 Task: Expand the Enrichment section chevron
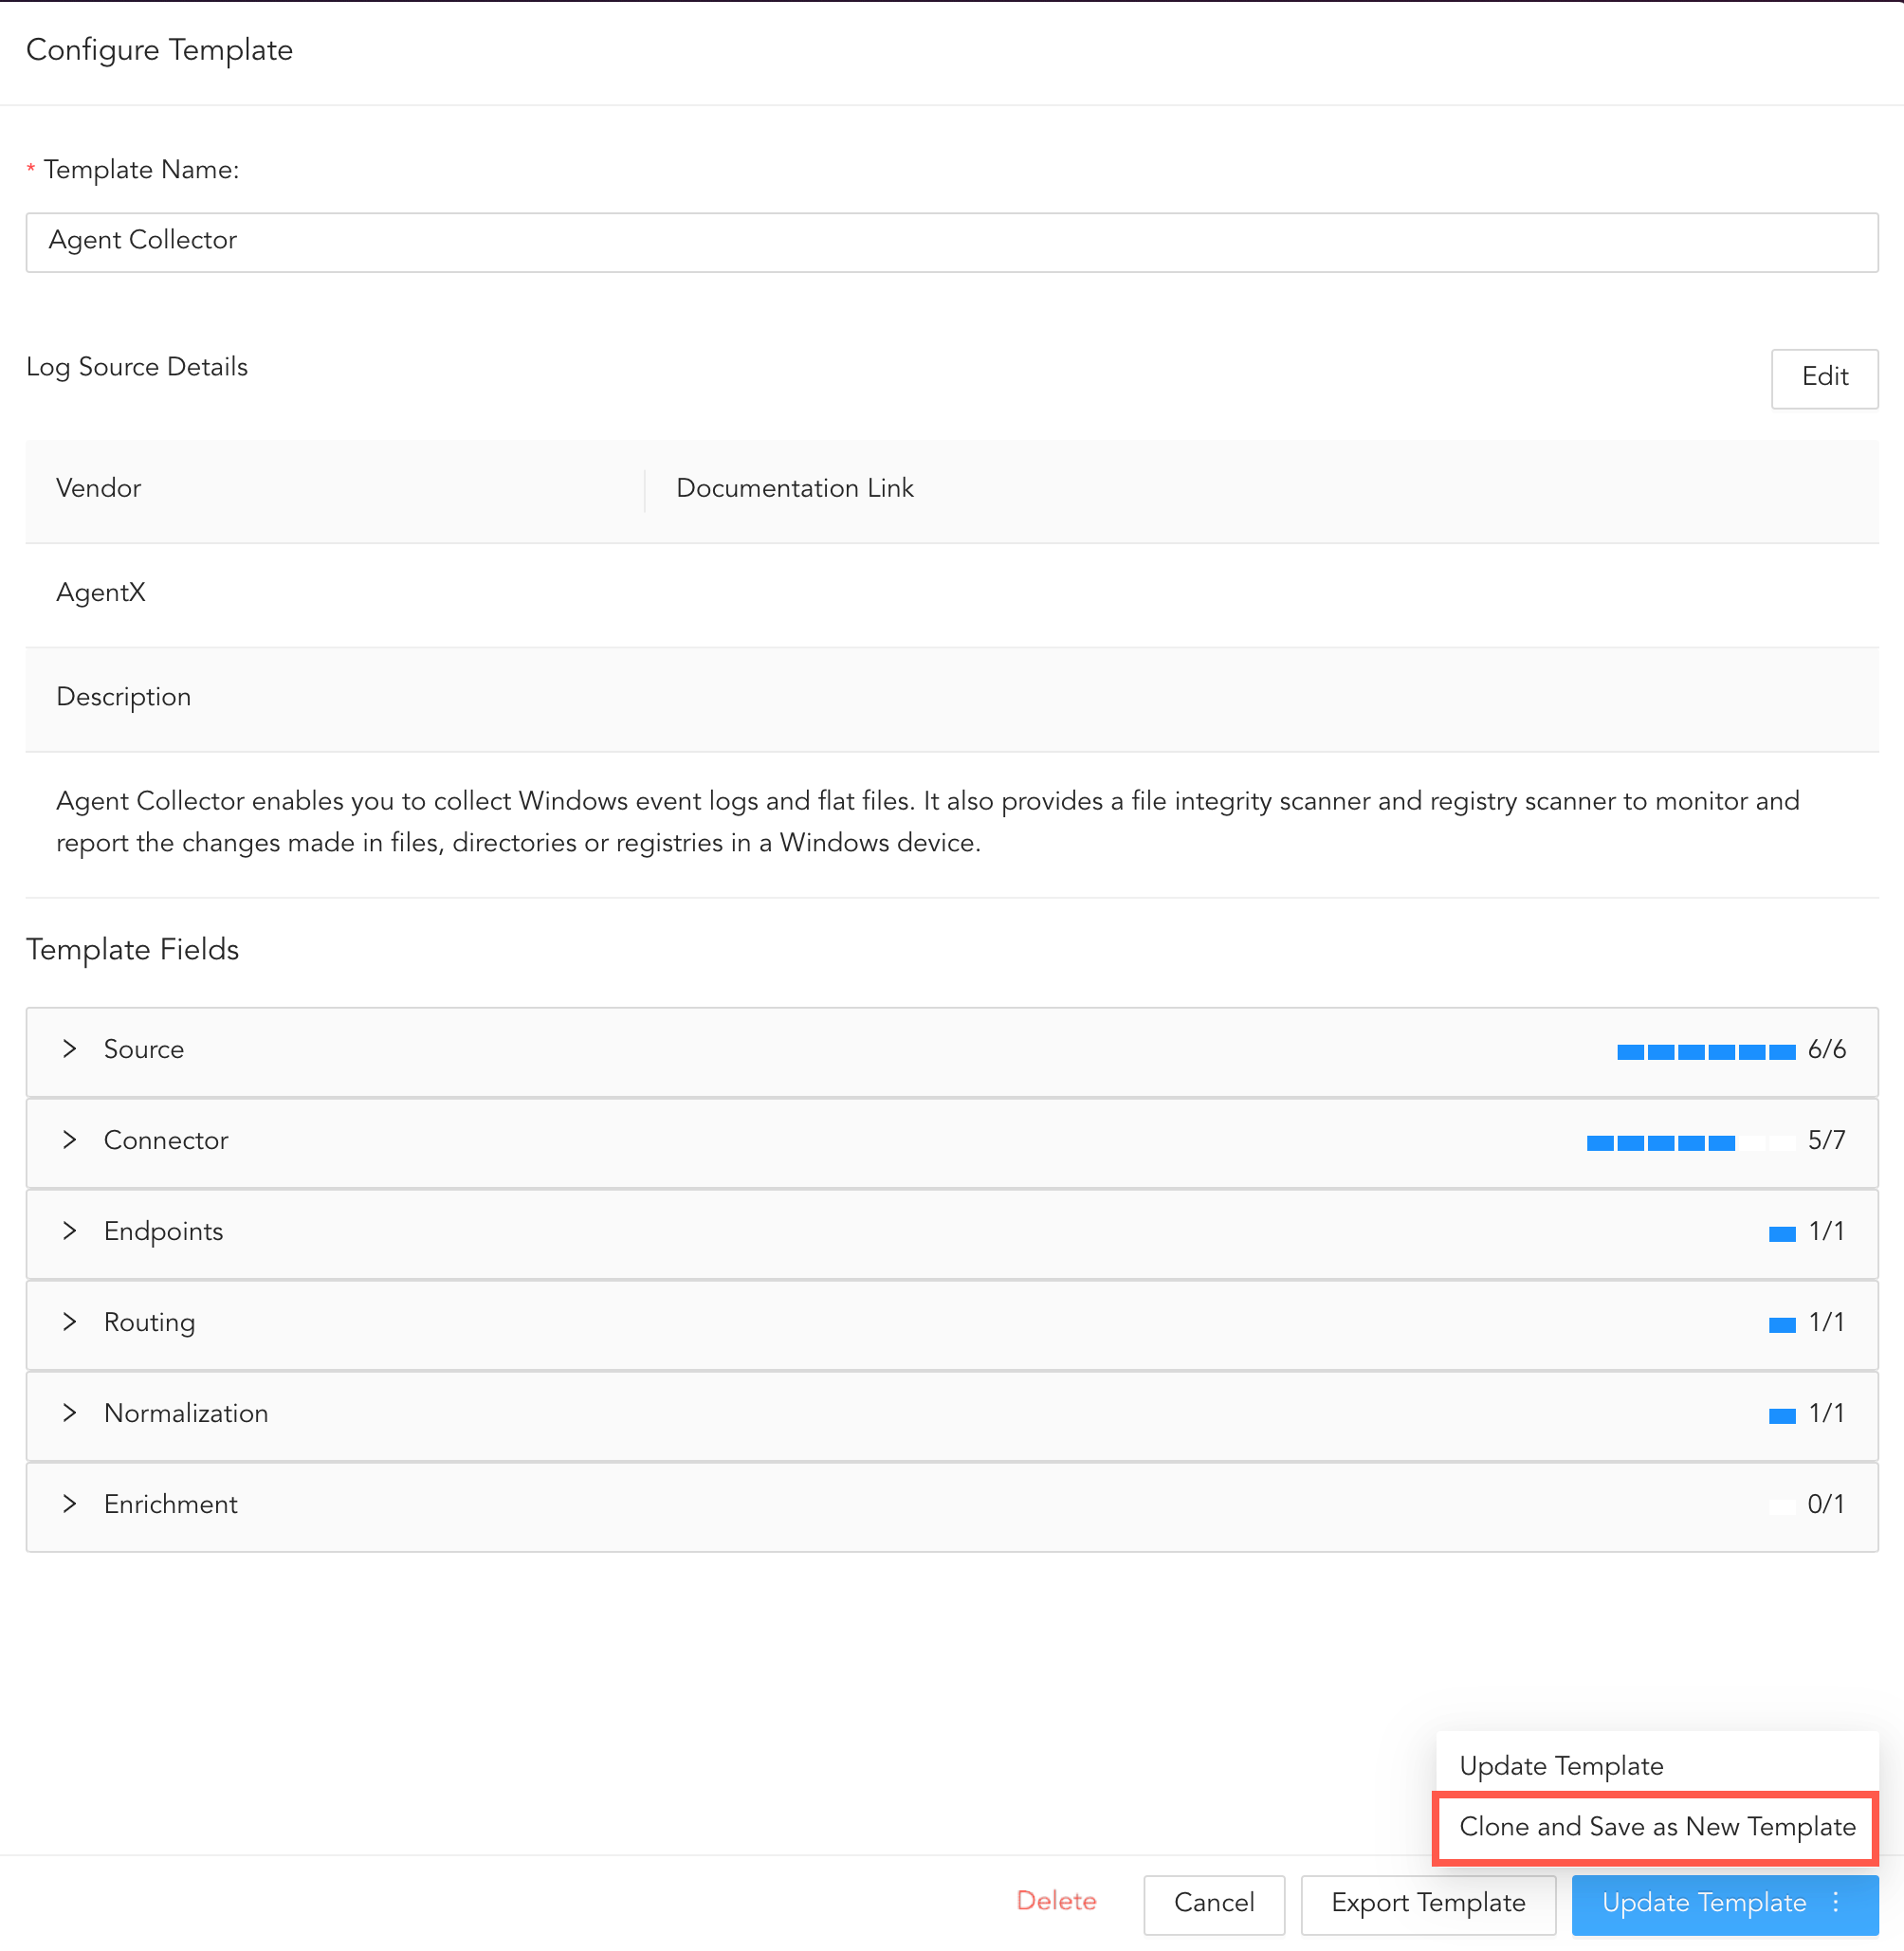click(69, 1504)
